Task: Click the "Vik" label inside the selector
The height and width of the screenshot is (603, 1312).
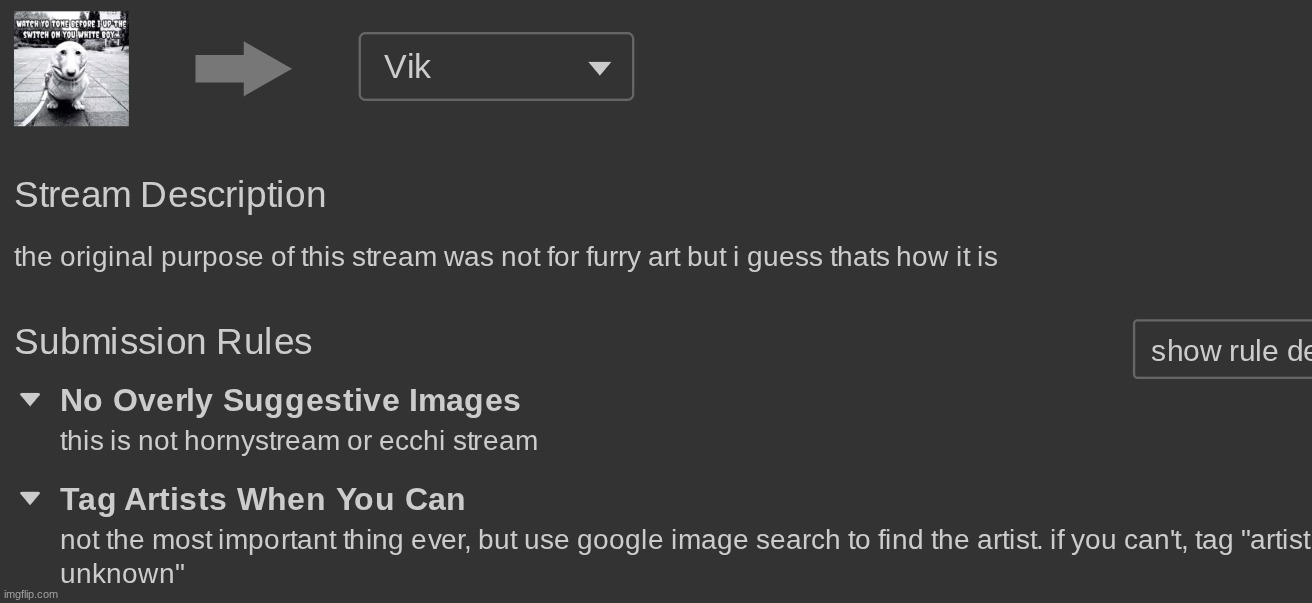Action: point(407,67)
